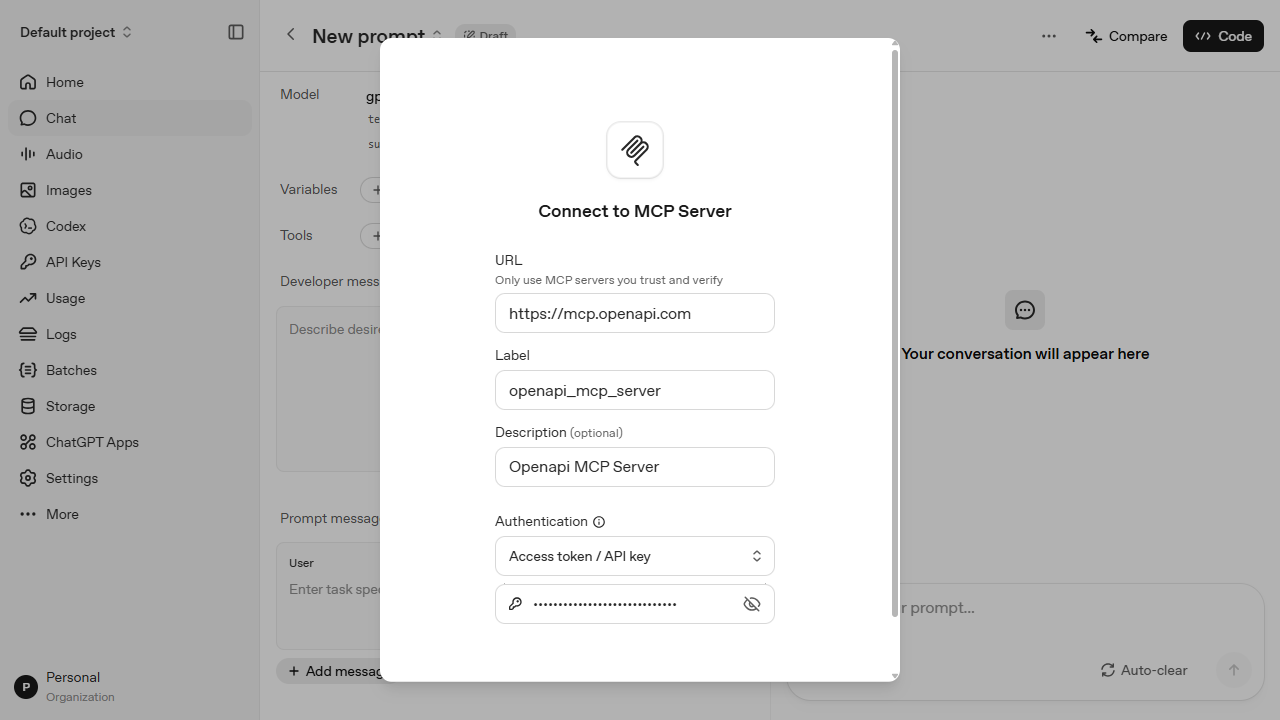
Task: Open the Default project switcher
Action: [76, 32]
